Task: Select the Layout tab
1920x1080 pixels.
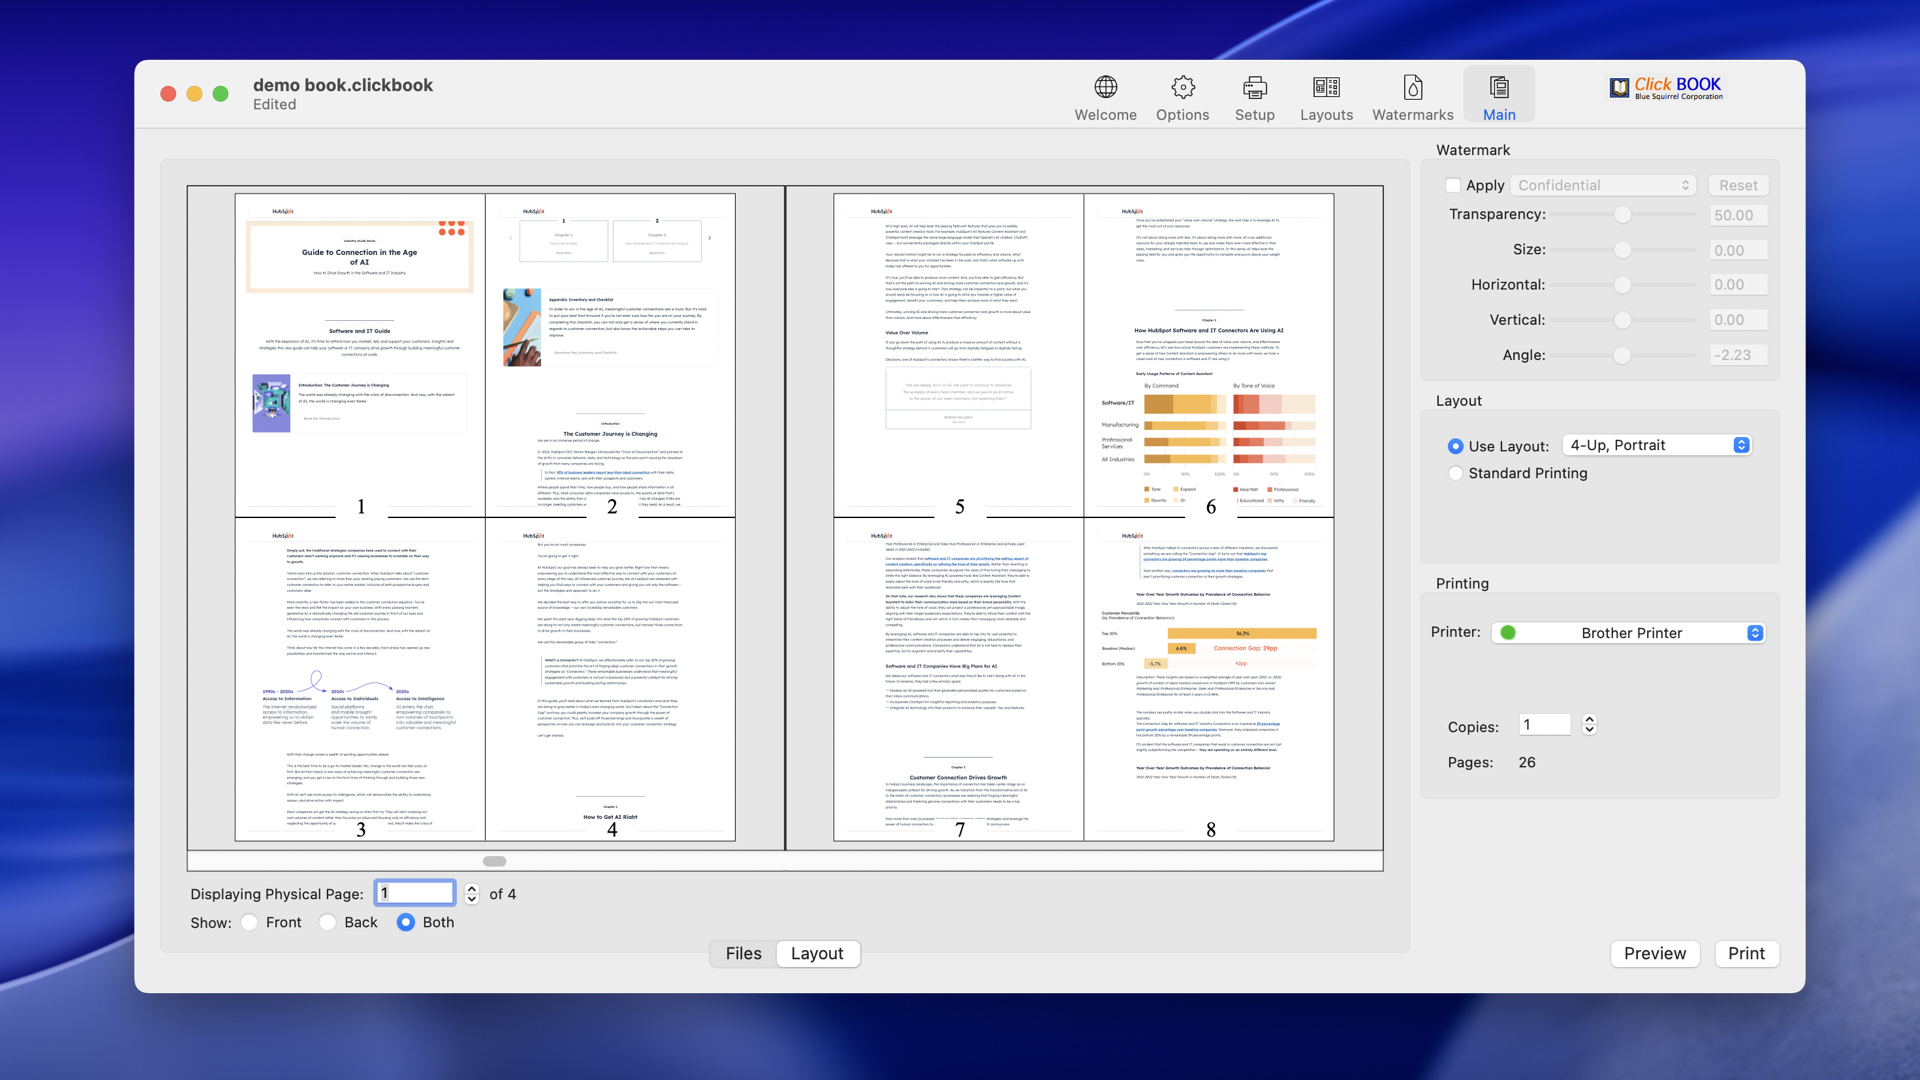Action: [x=818, y=953]
